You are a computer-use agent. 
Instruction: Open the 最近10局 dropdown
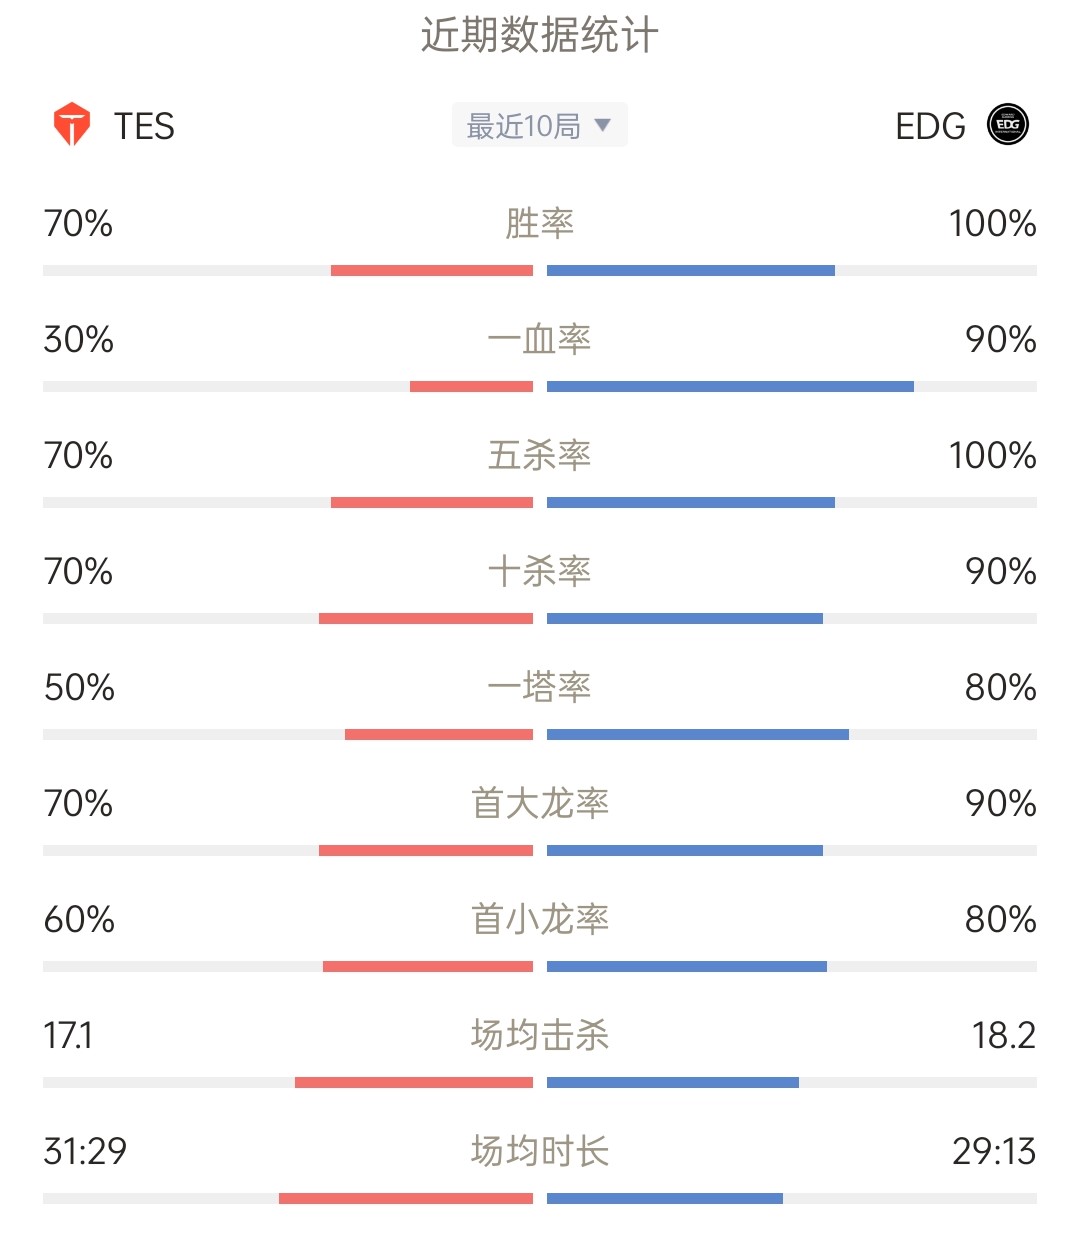(x=540, y=125)
